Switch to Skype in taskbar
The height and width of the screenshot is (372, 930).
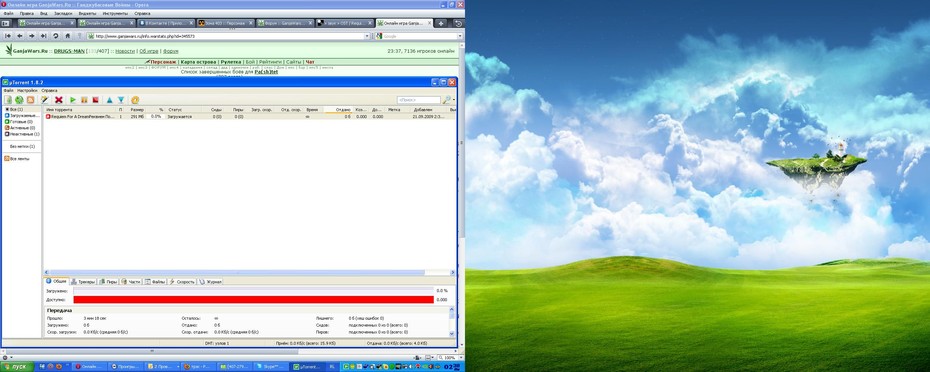[271, 367]
